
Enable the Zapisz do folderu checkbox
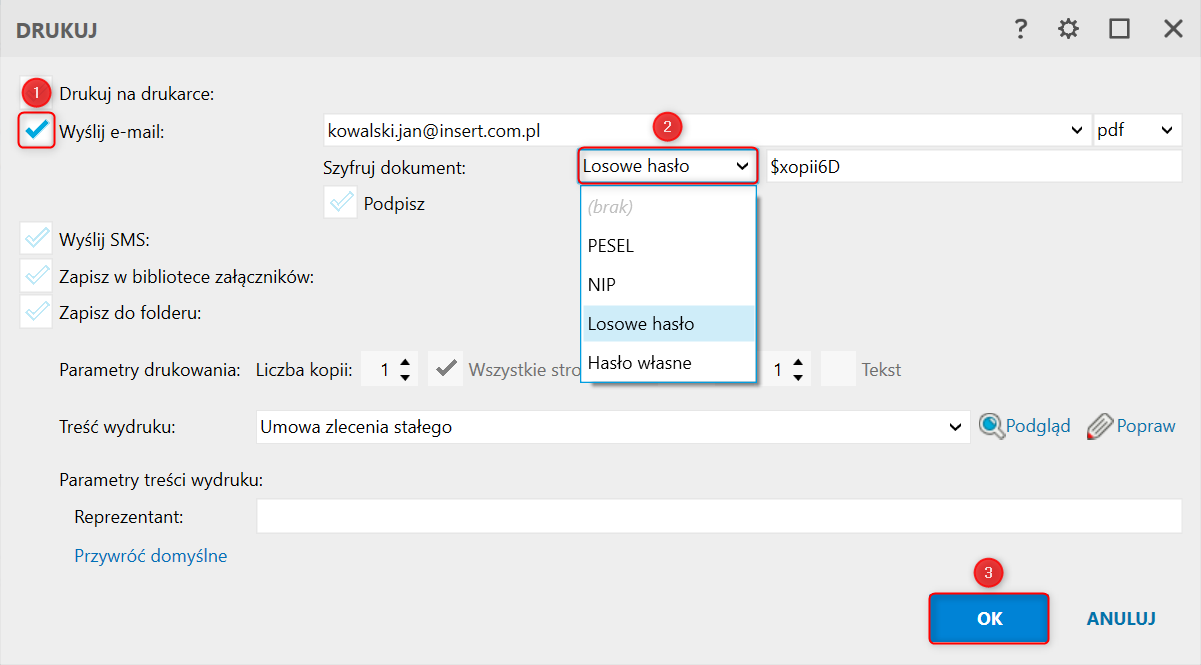pyautogui.click(x=37, y=313)
